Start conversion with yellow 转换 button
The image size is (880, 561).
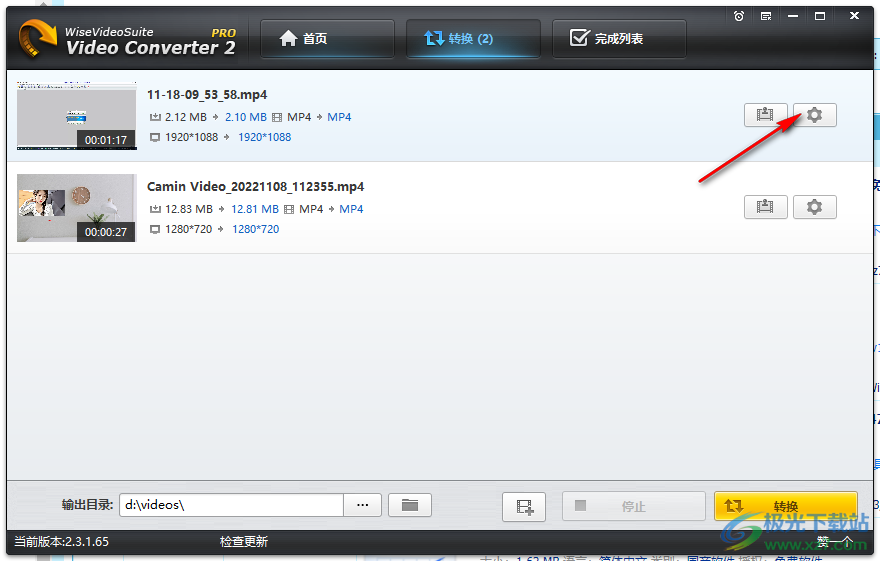coord(786,507)
